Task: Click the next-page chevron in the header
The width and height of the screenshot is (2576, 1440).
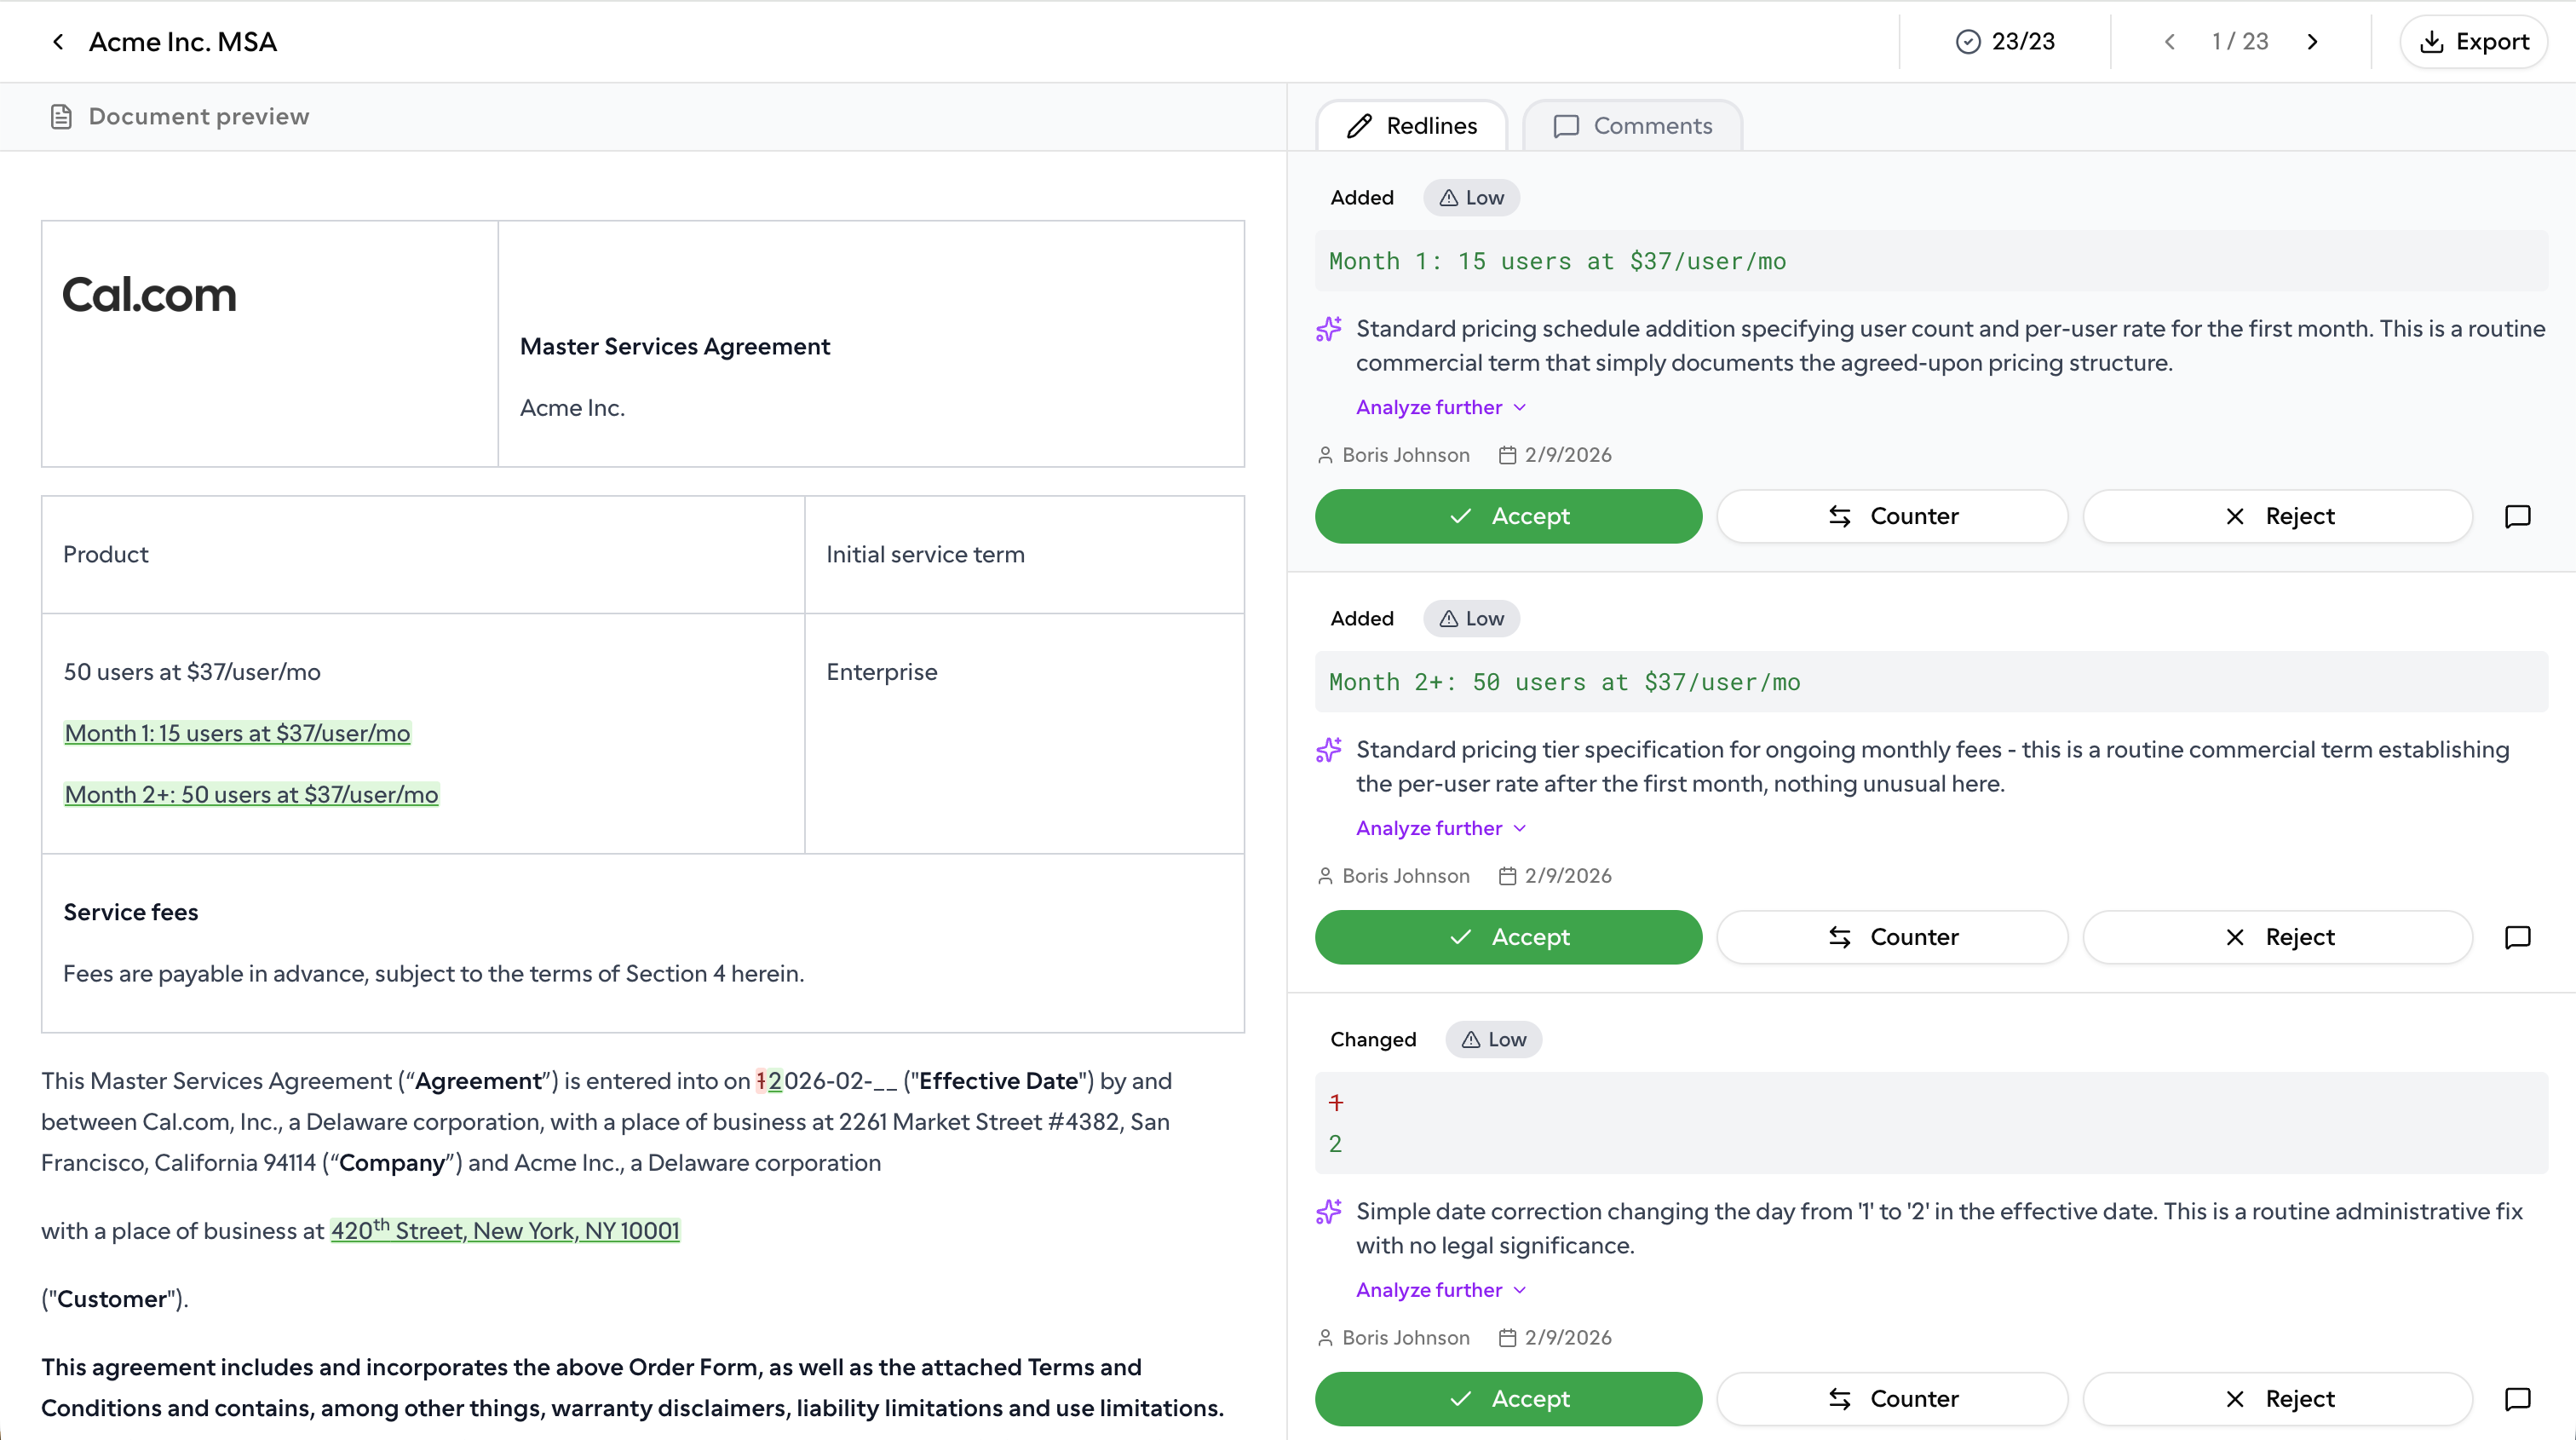Action: pyautogui.click(x=2314, y=41)
